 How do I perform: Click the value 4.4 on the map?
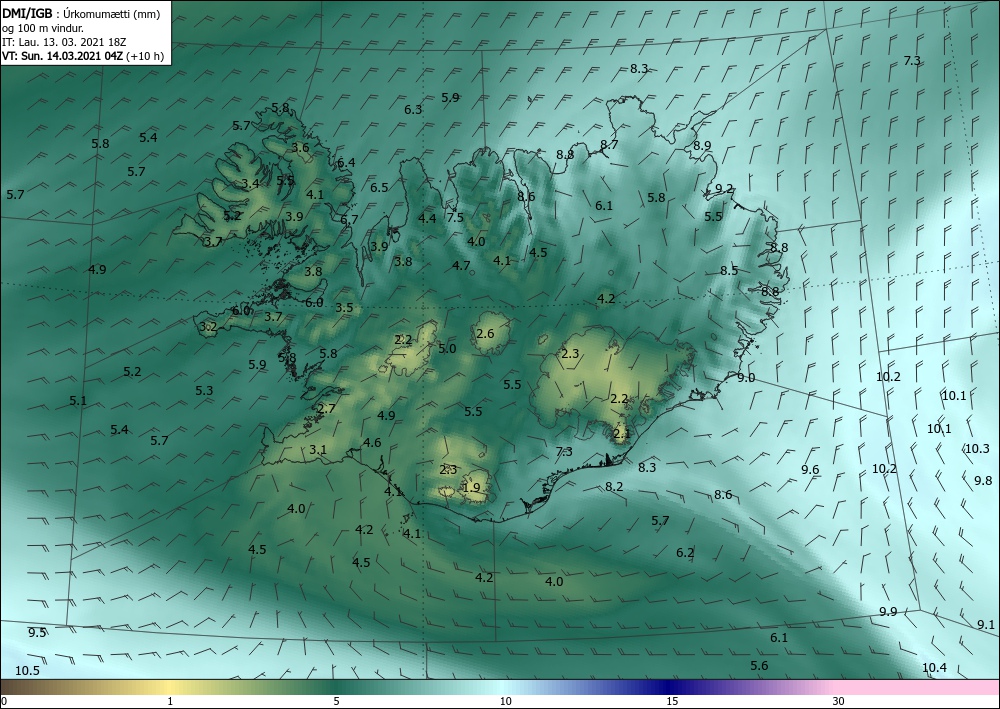pyautogui.click(x=427, y=219)
